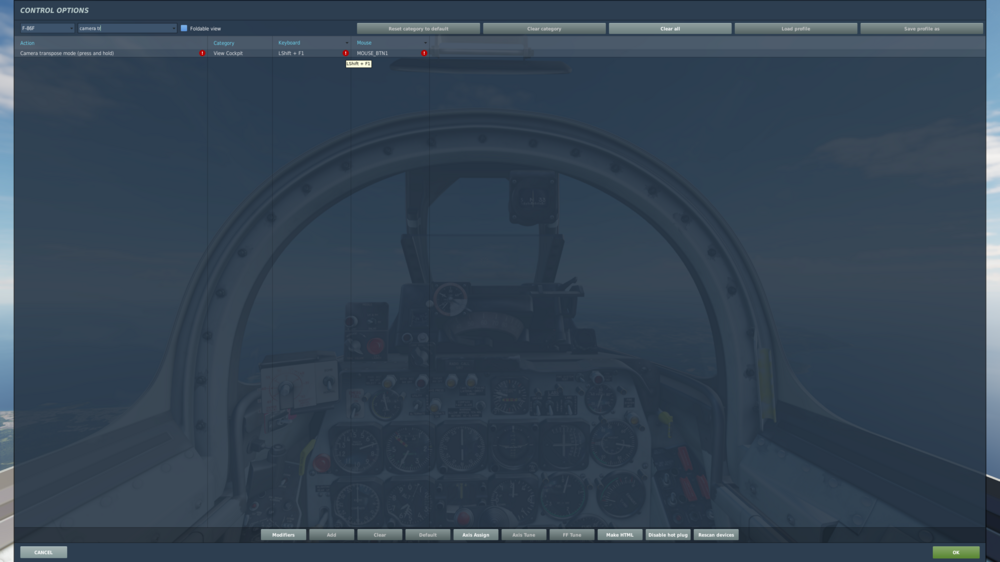Click the Modifiers button

tap(283, 535)
